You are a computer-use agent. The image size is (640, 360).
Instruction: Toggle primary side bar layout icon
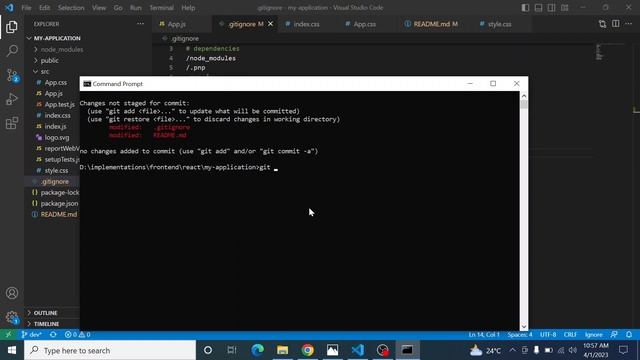[525, 8]
